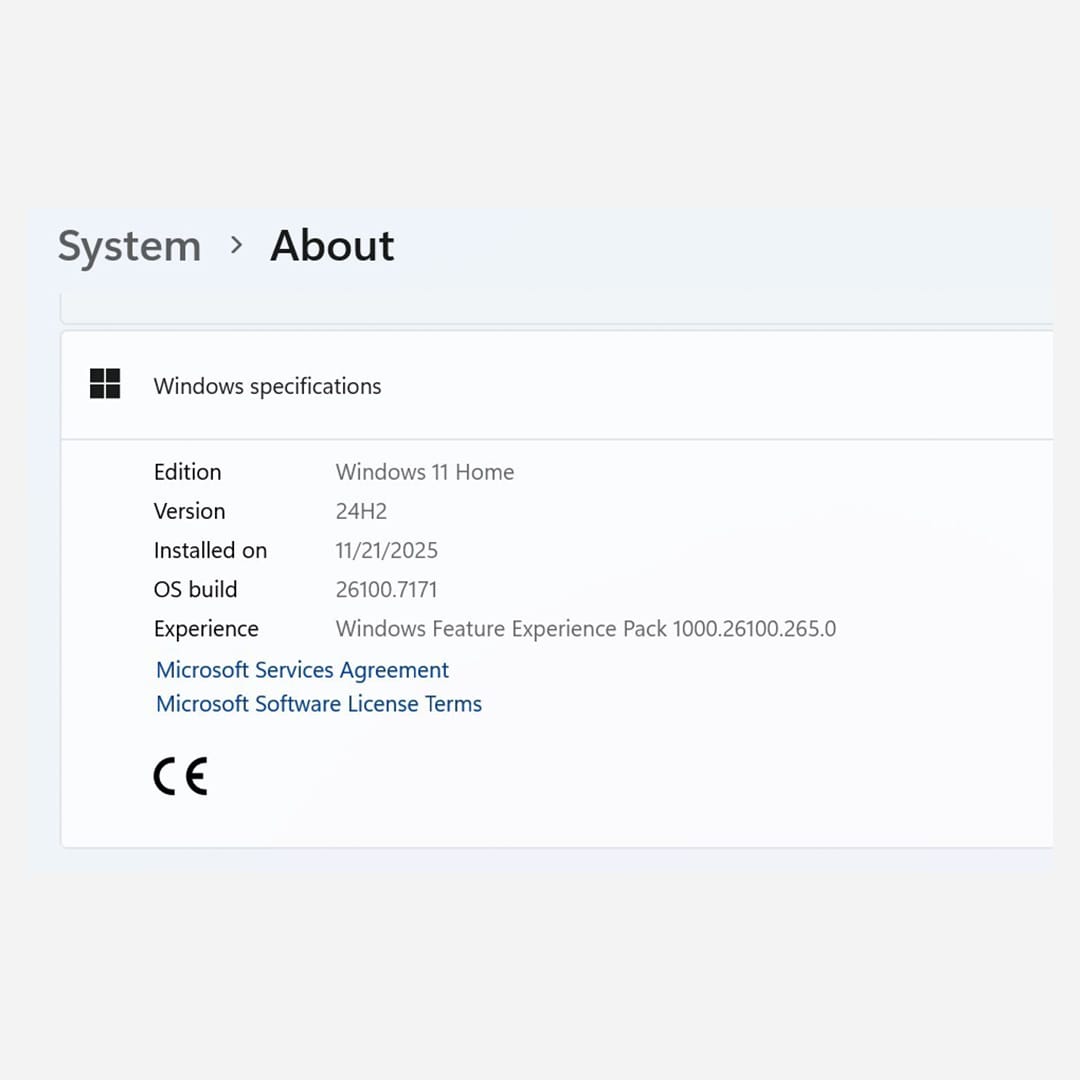The width and height of the screenshot is (1080, 1080).
Task: Click the partially visible card above specifications
Action: (x=556, y=310)
